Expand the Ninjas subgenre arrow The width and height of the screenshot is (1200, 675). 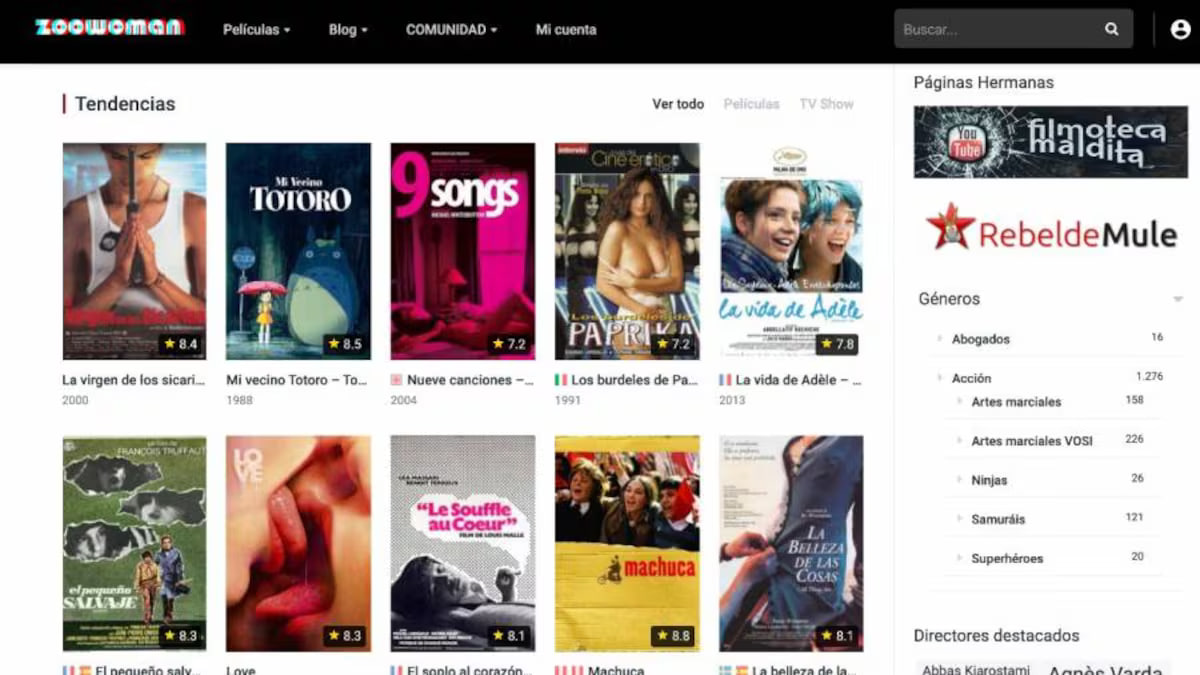click(960, 480)
